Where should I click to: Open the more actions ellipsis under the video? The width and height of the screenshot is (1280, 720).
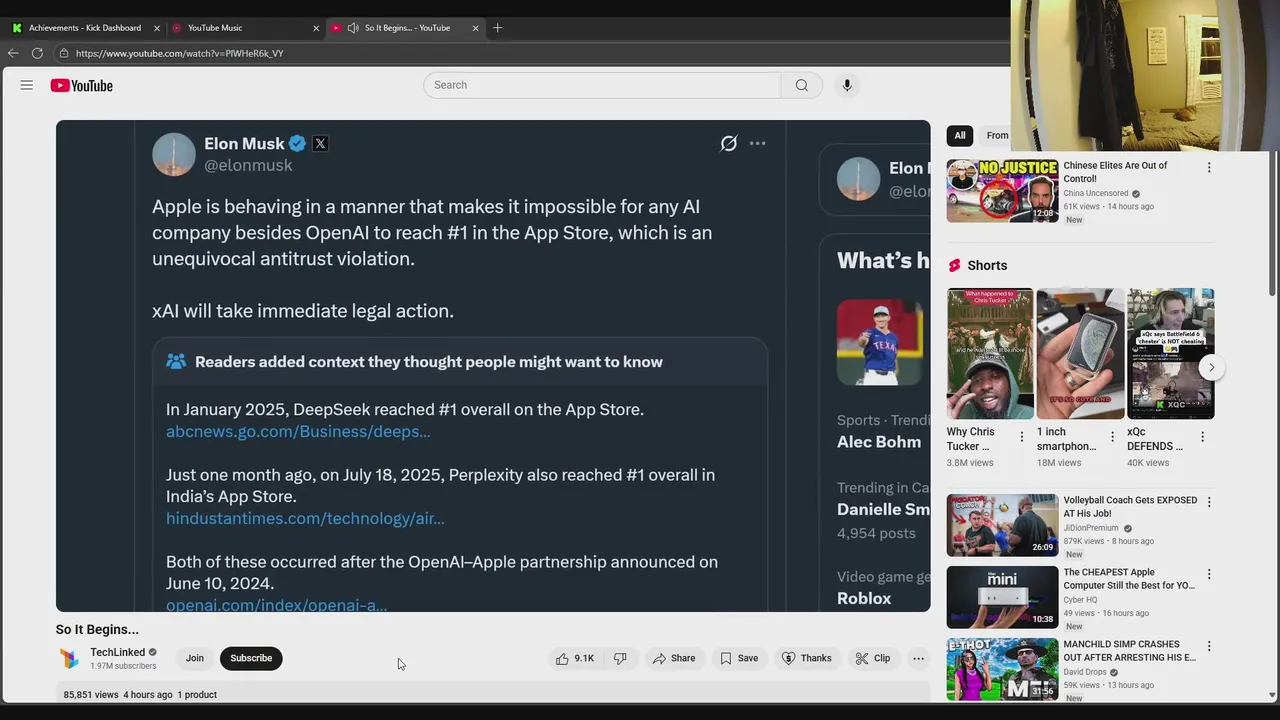point(918,658)
